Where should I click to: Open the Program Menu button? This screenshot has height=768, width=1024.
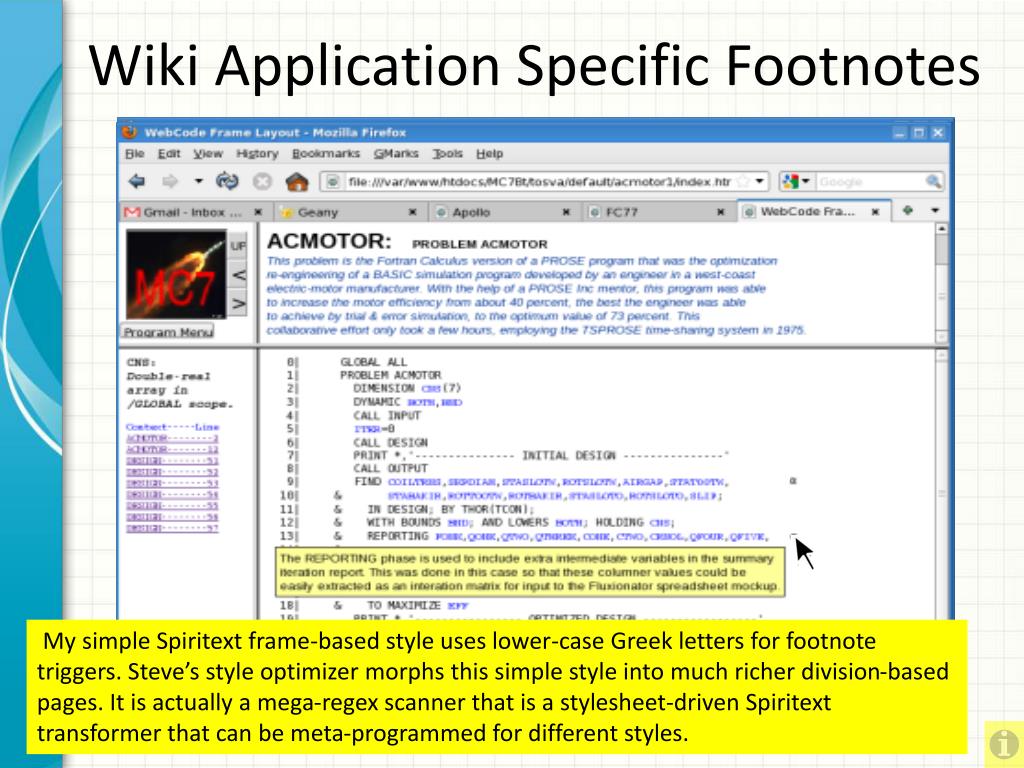coord(168,332)
